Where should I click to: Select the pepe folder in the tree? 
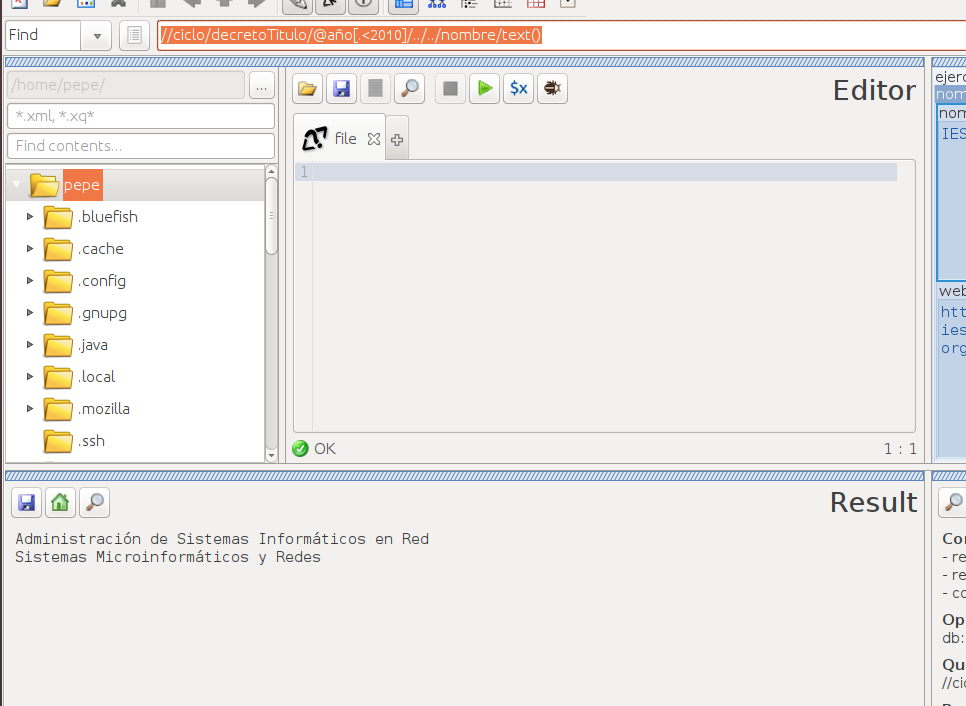click(83, 185)
